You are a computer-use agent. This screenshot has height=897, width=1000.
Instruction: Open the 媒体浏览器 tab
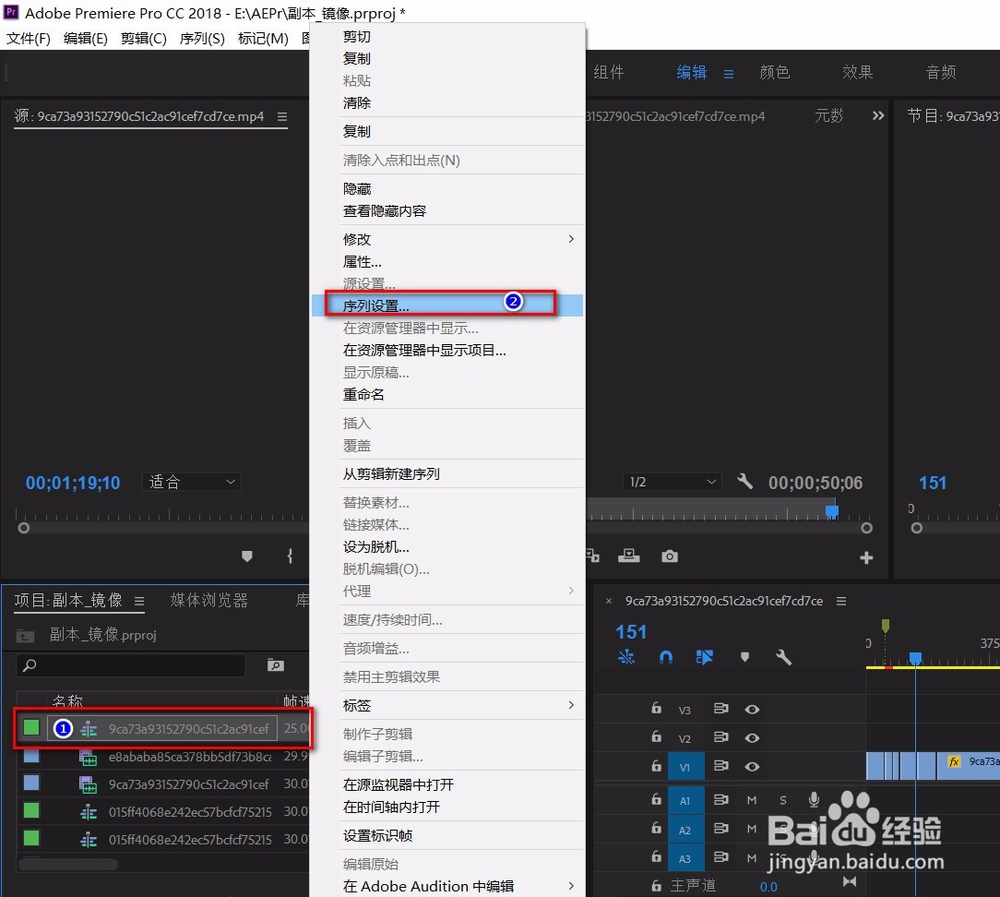[x=209, y=600]
